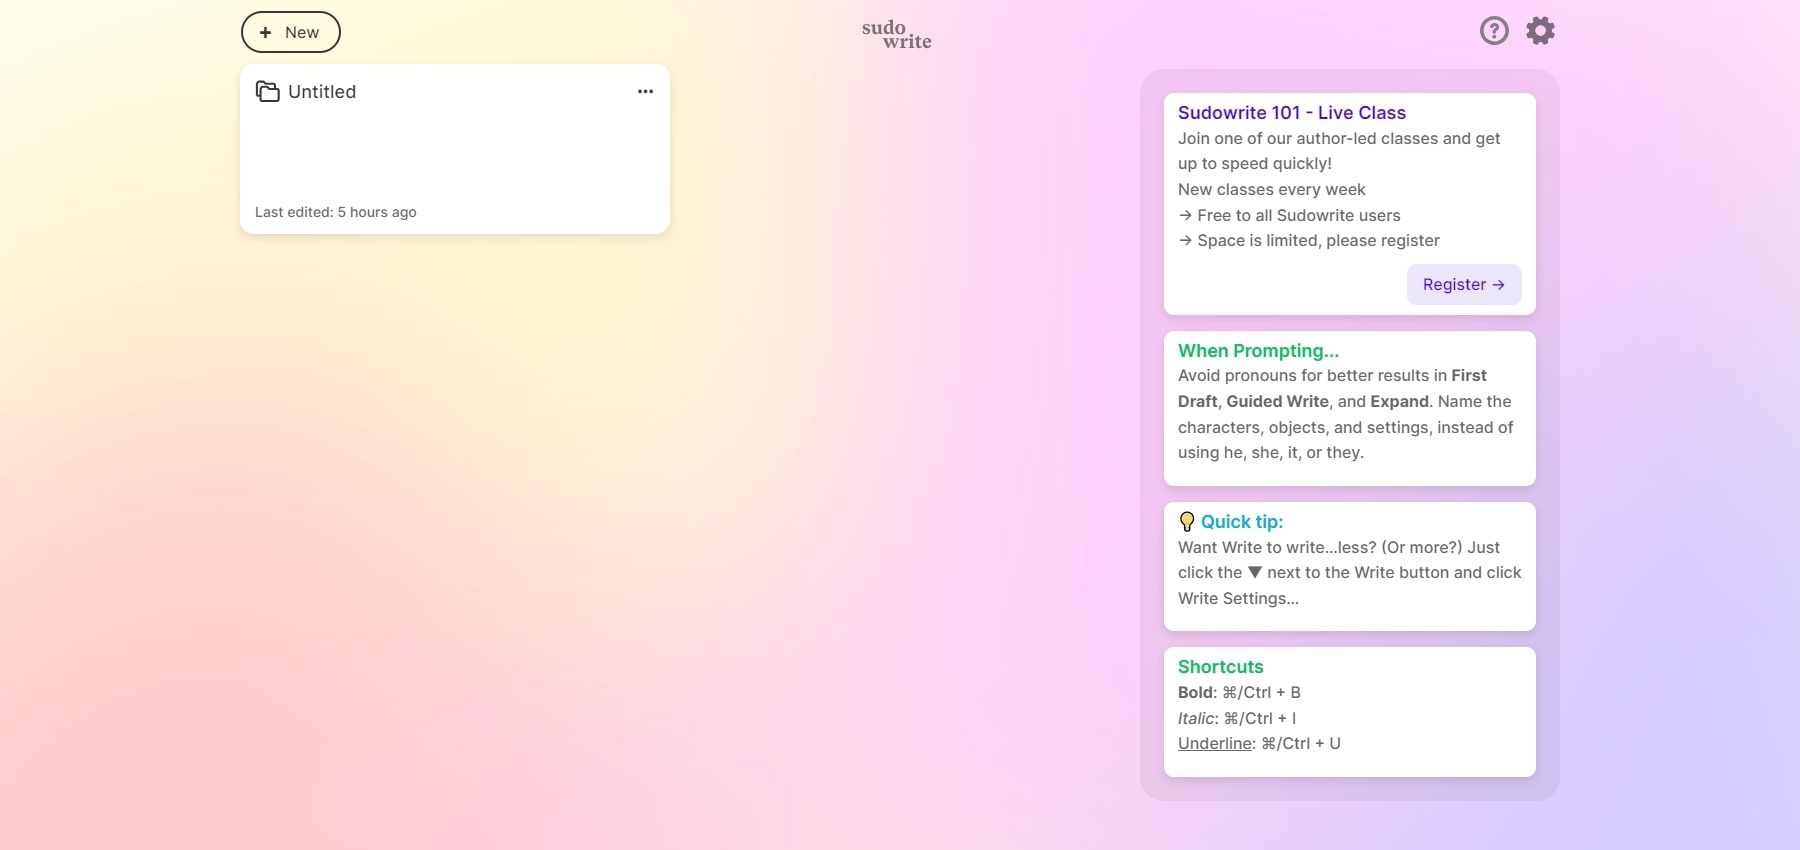Click the underlined 'Underline' shortcut label
The width and height of the screenshot is (1800, 850).
[x=1215, y=744]
